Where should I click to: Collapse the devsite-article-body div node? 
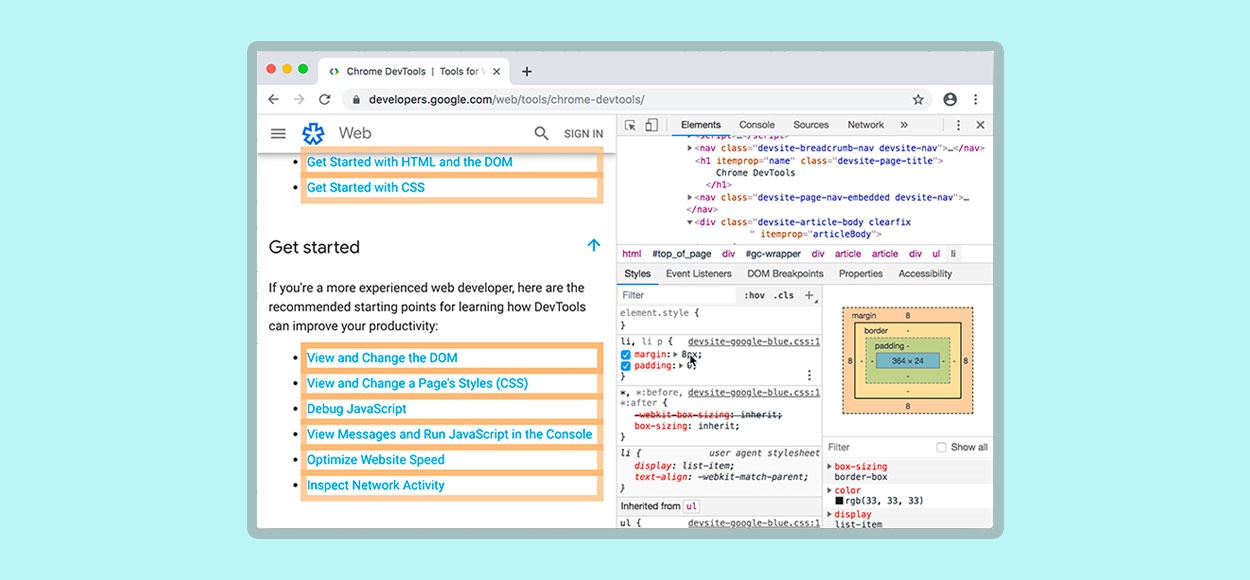coord(690,222)
